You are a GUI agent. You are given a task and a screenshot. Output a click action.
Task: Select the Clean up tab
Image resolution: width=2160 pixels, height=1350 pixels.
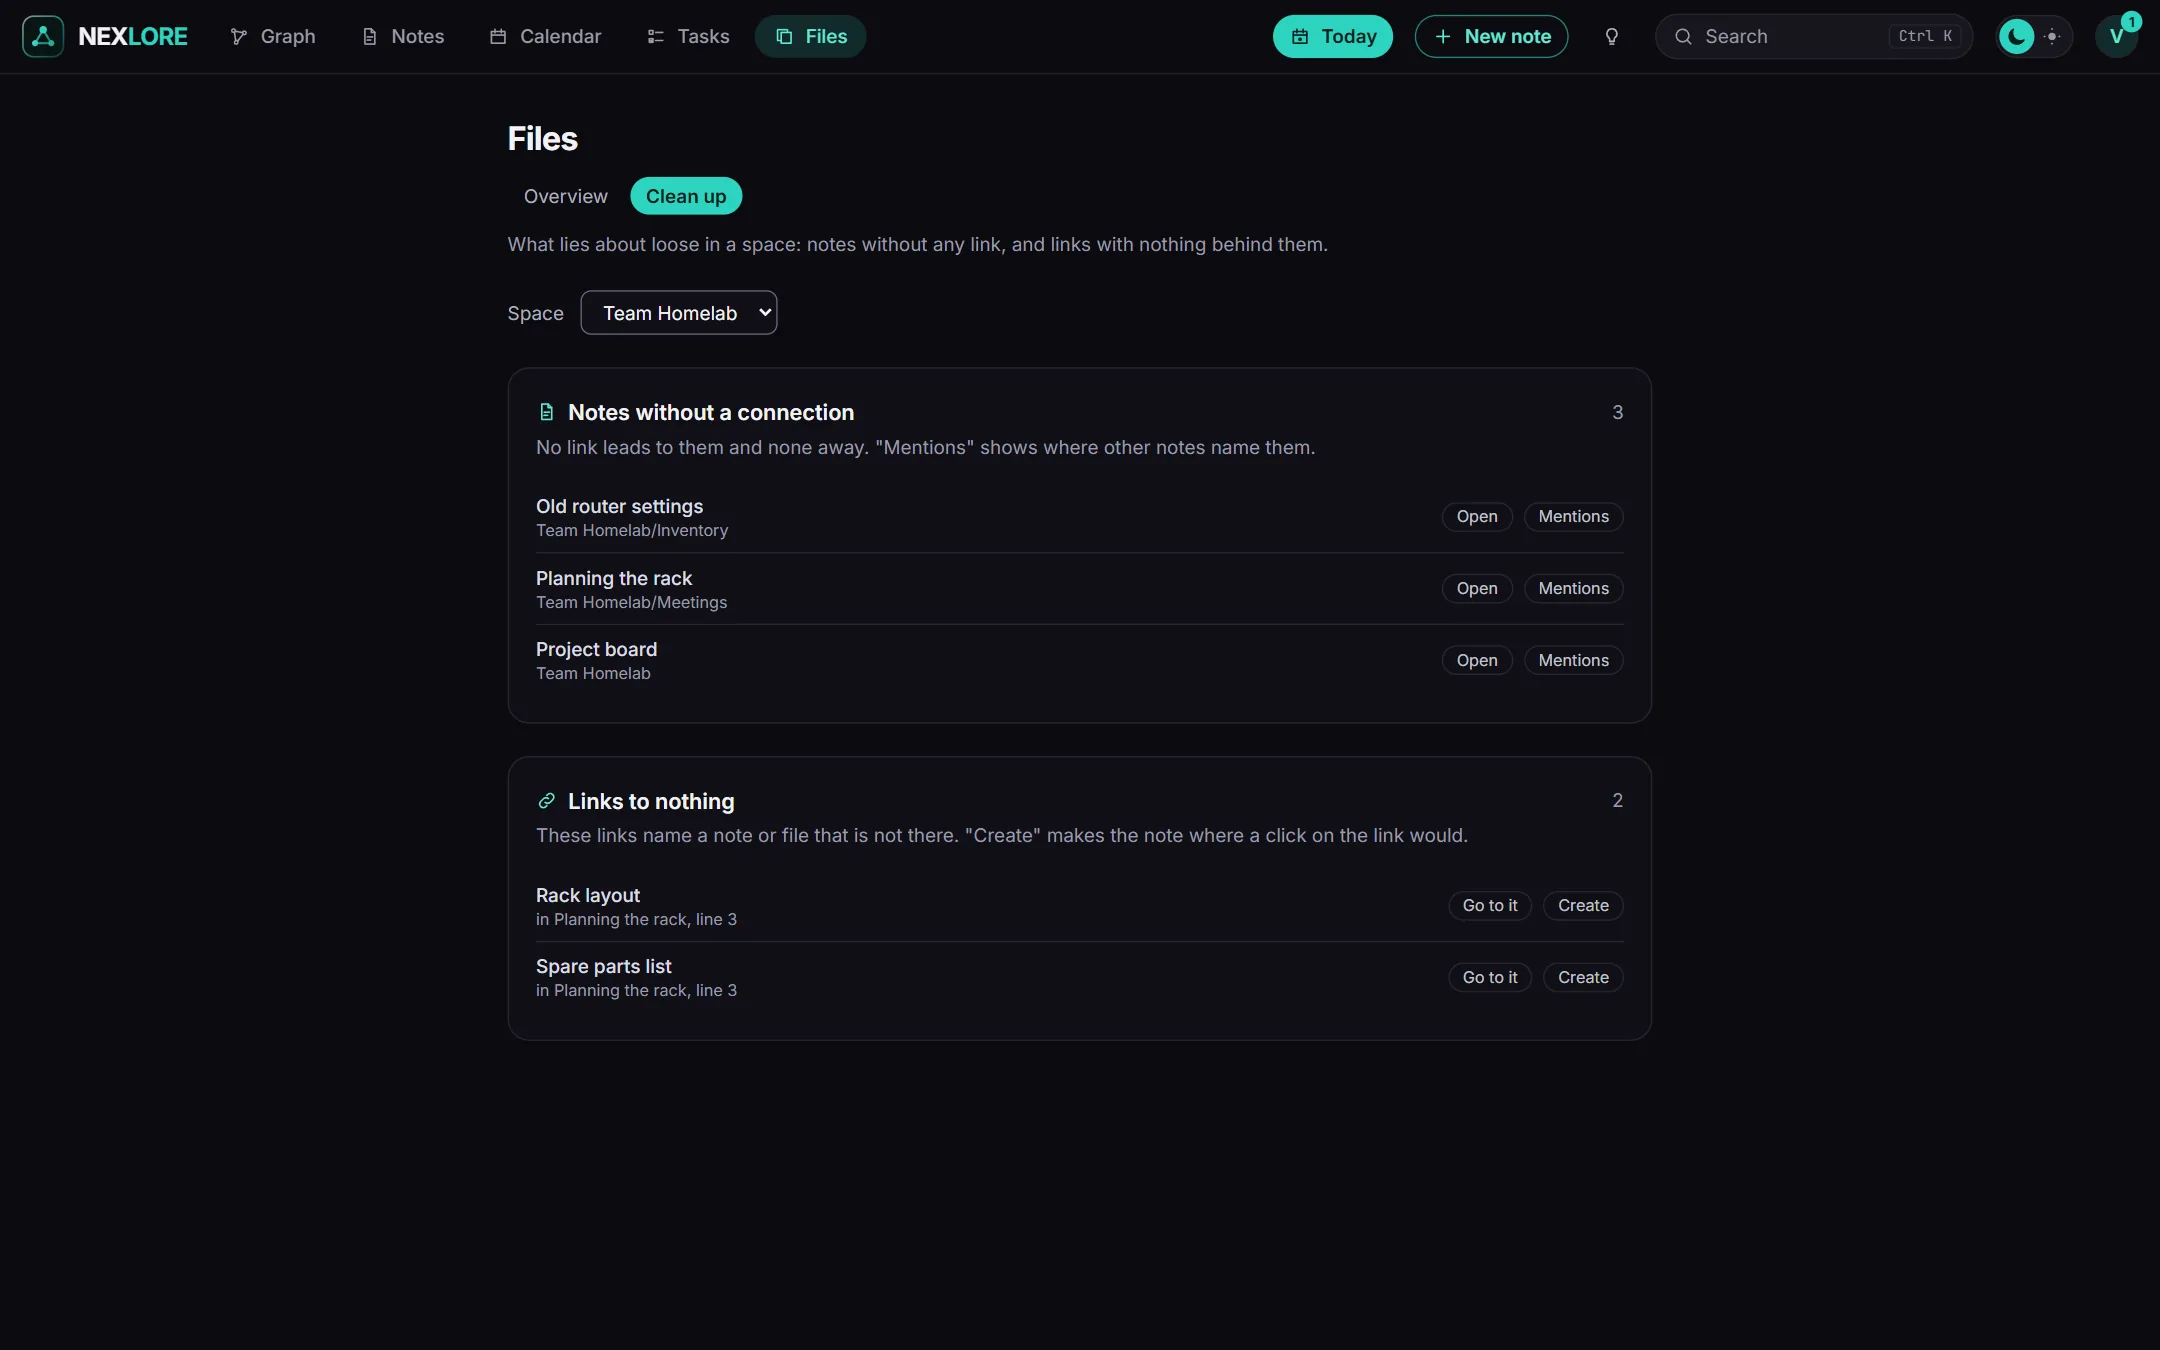coord(686,196)
